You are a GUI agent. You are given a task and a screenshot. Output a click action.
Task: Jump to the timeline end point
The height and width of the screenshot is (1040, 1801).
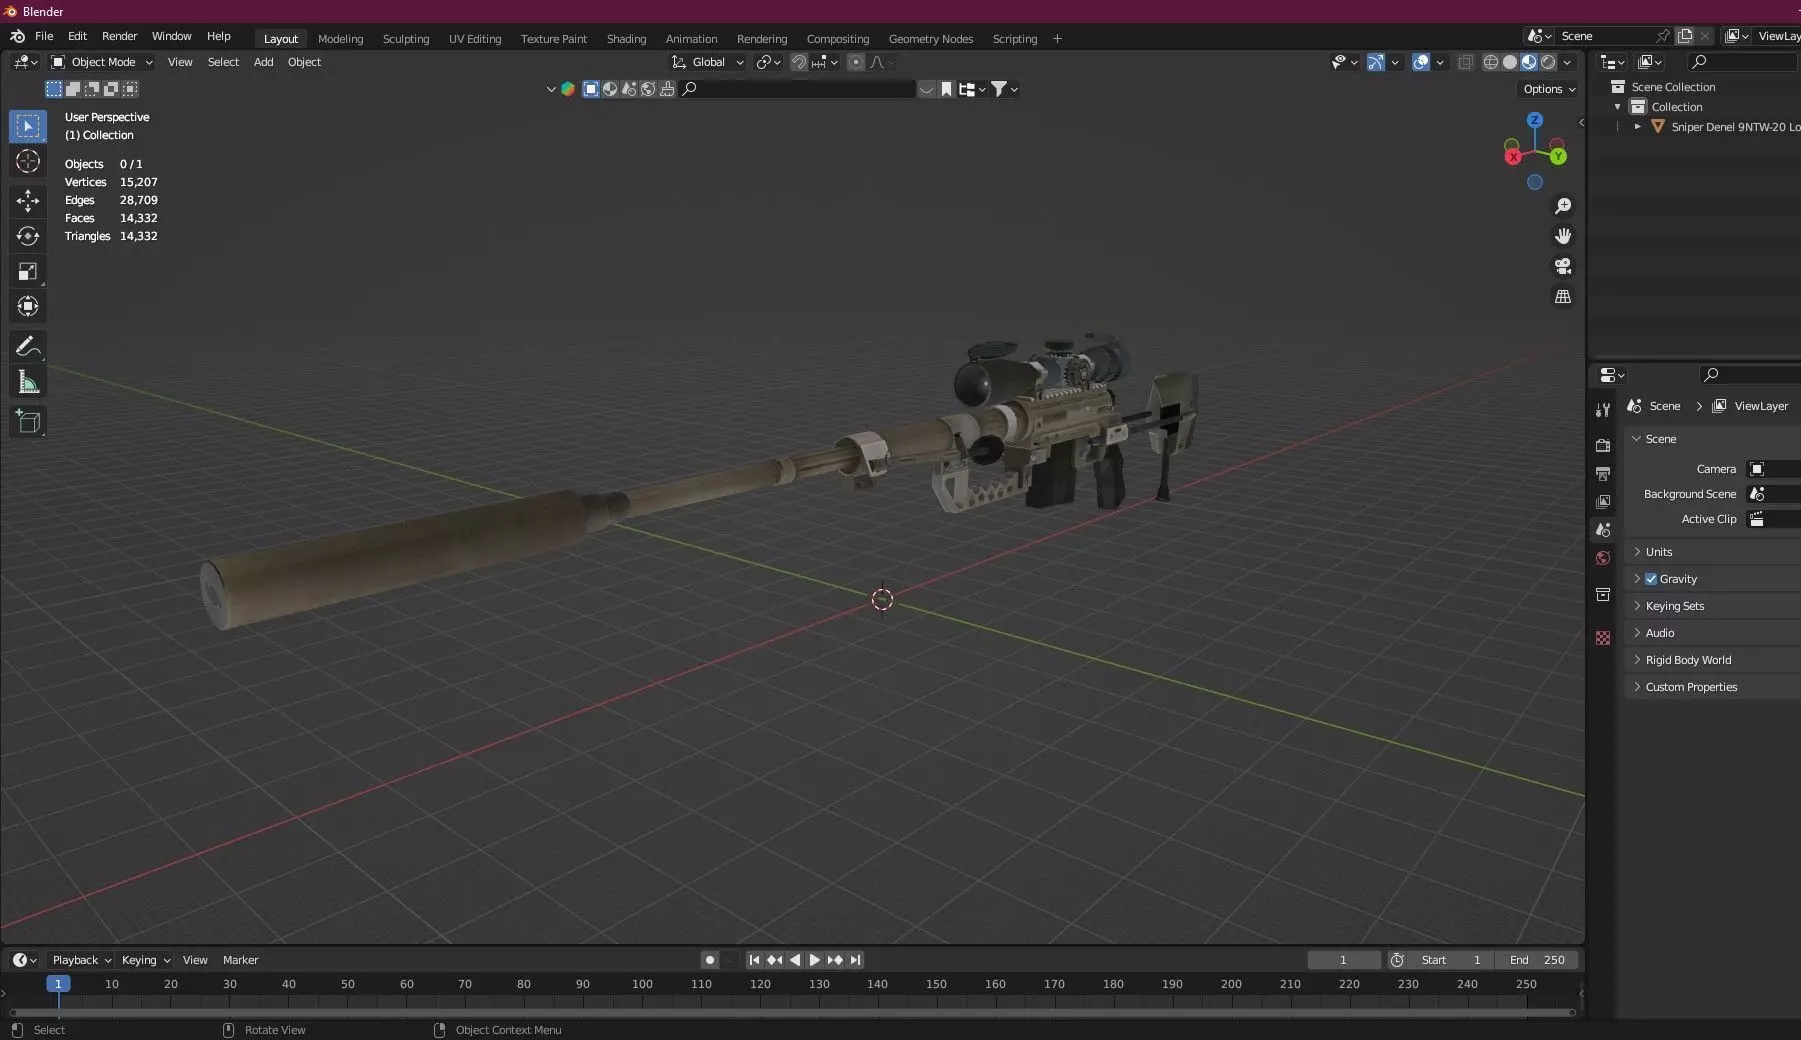pyautogui.click(x=855, y=960)
